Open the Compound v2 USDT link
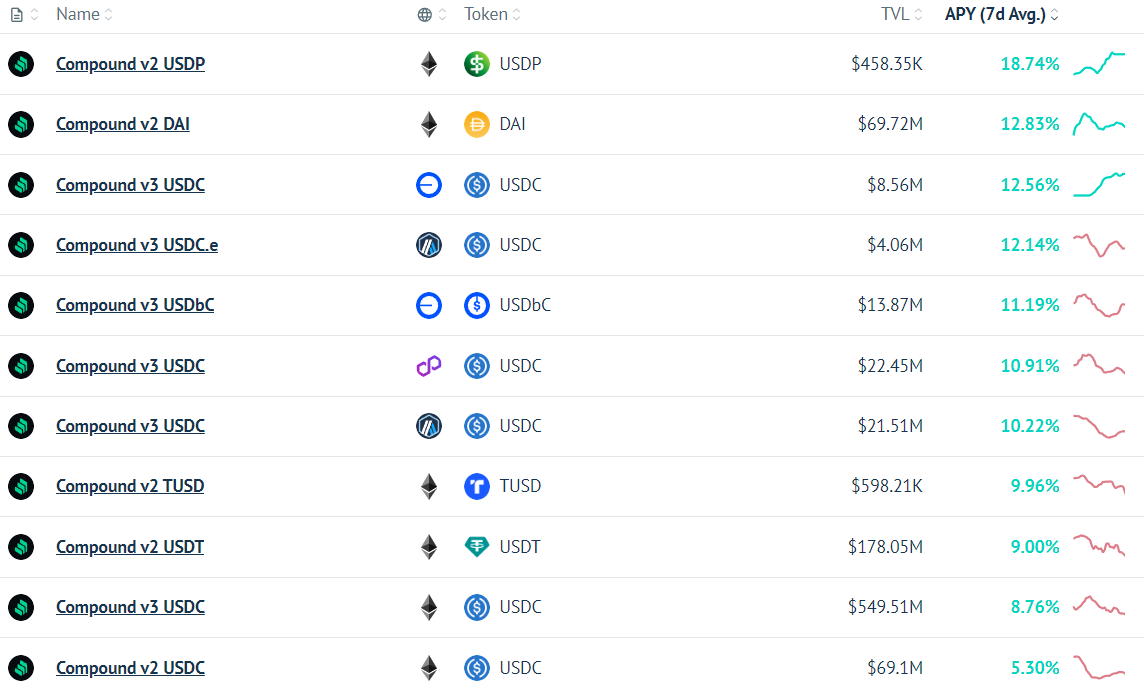Screen dimensions: 1144x695 click(130, 547)
